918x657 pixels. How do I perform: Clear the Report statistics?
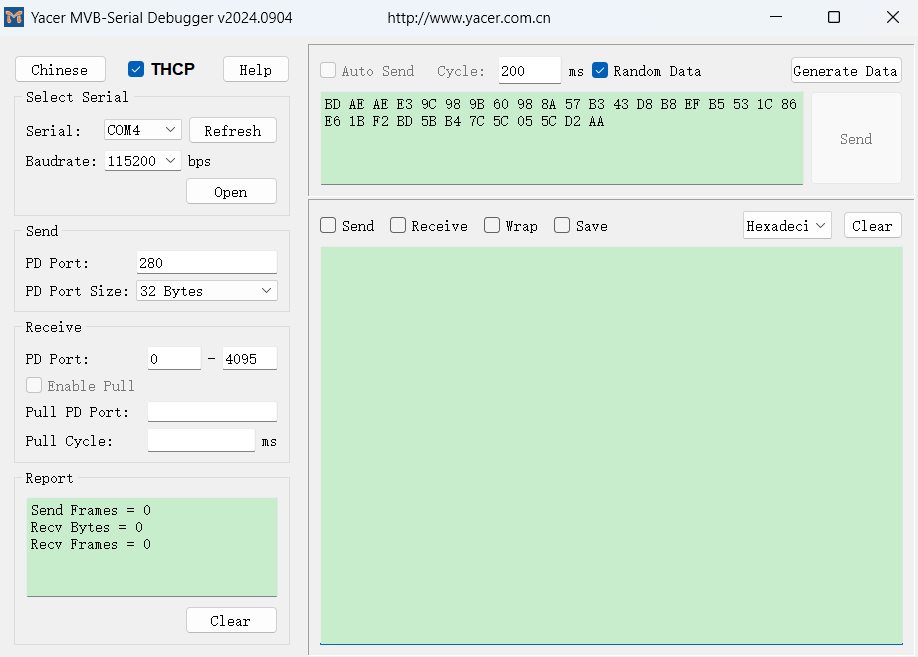(x=231, y=620)
